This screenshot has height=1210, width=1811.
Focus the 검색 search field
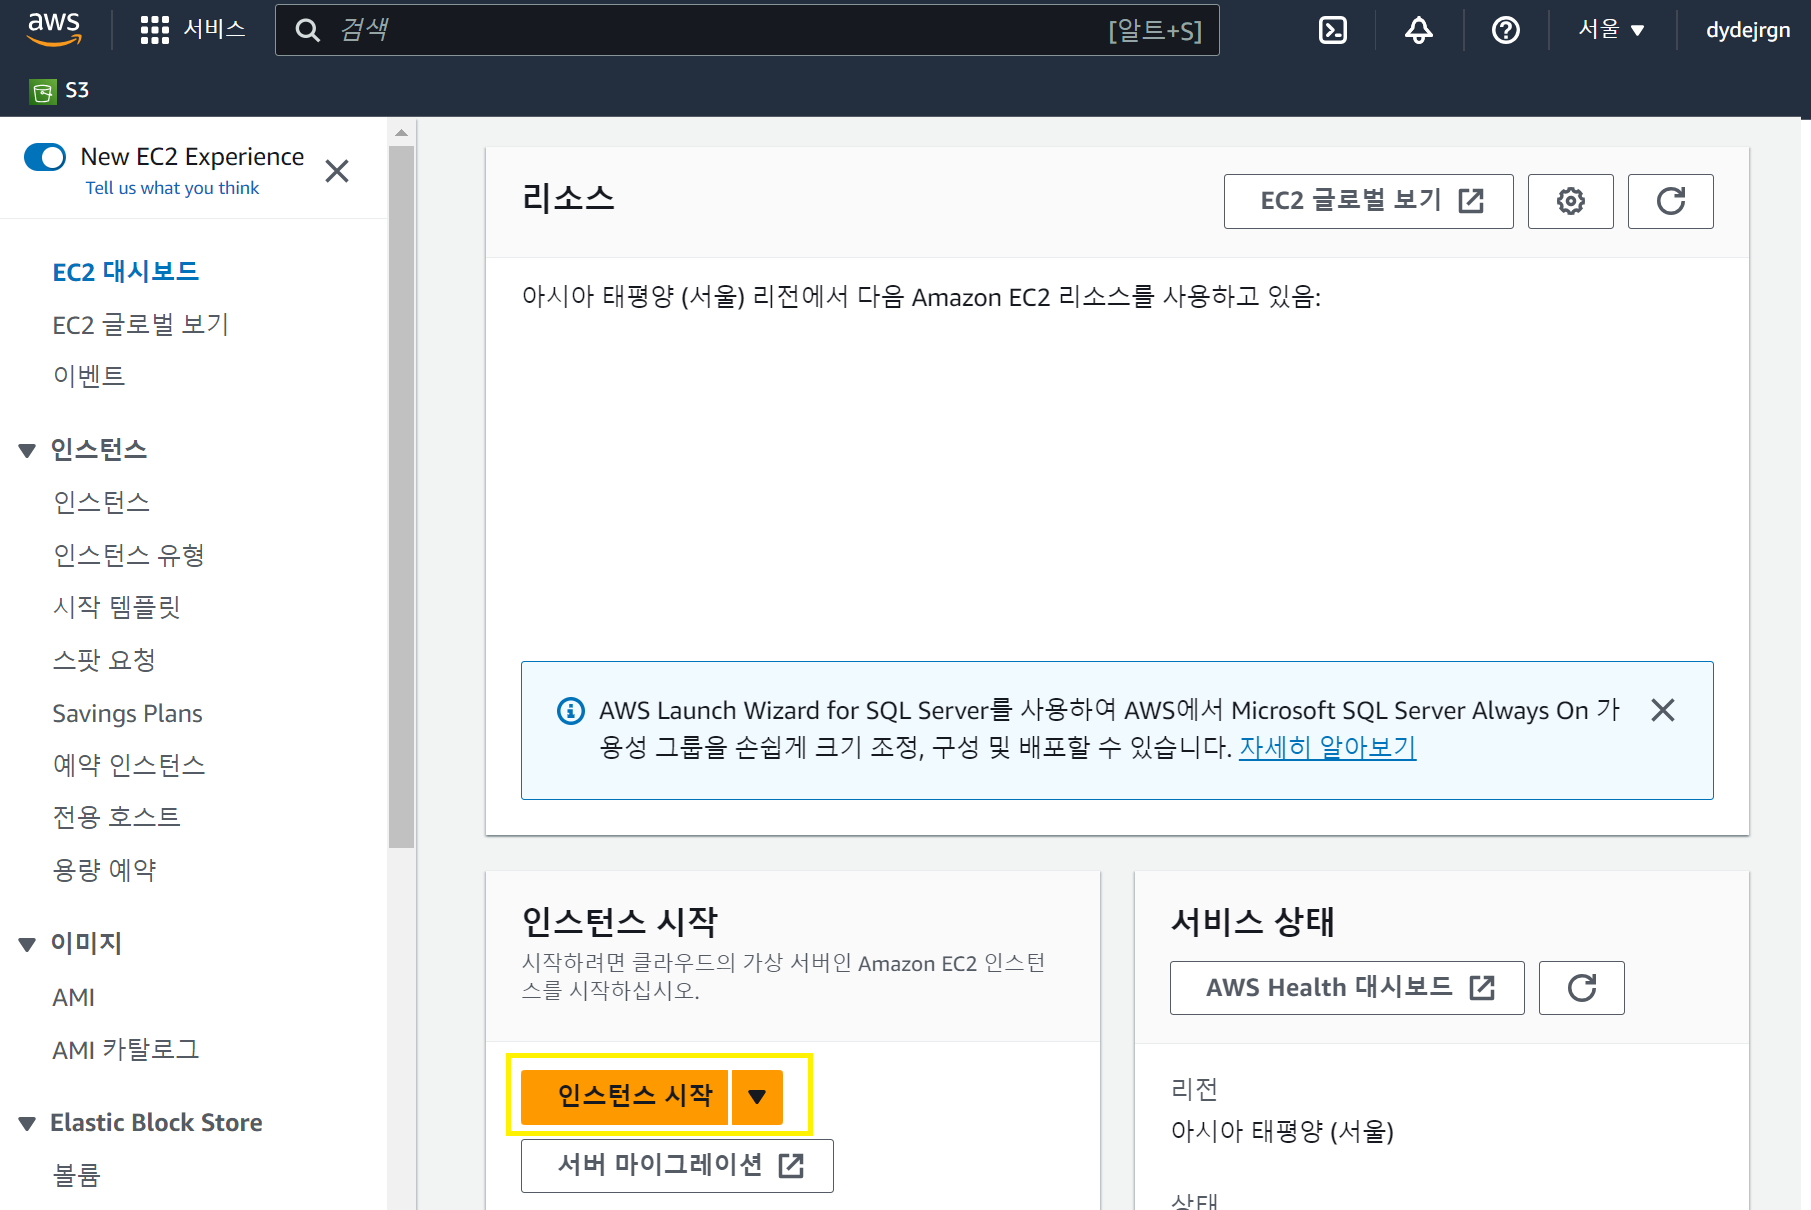click(x=747, y=30)
